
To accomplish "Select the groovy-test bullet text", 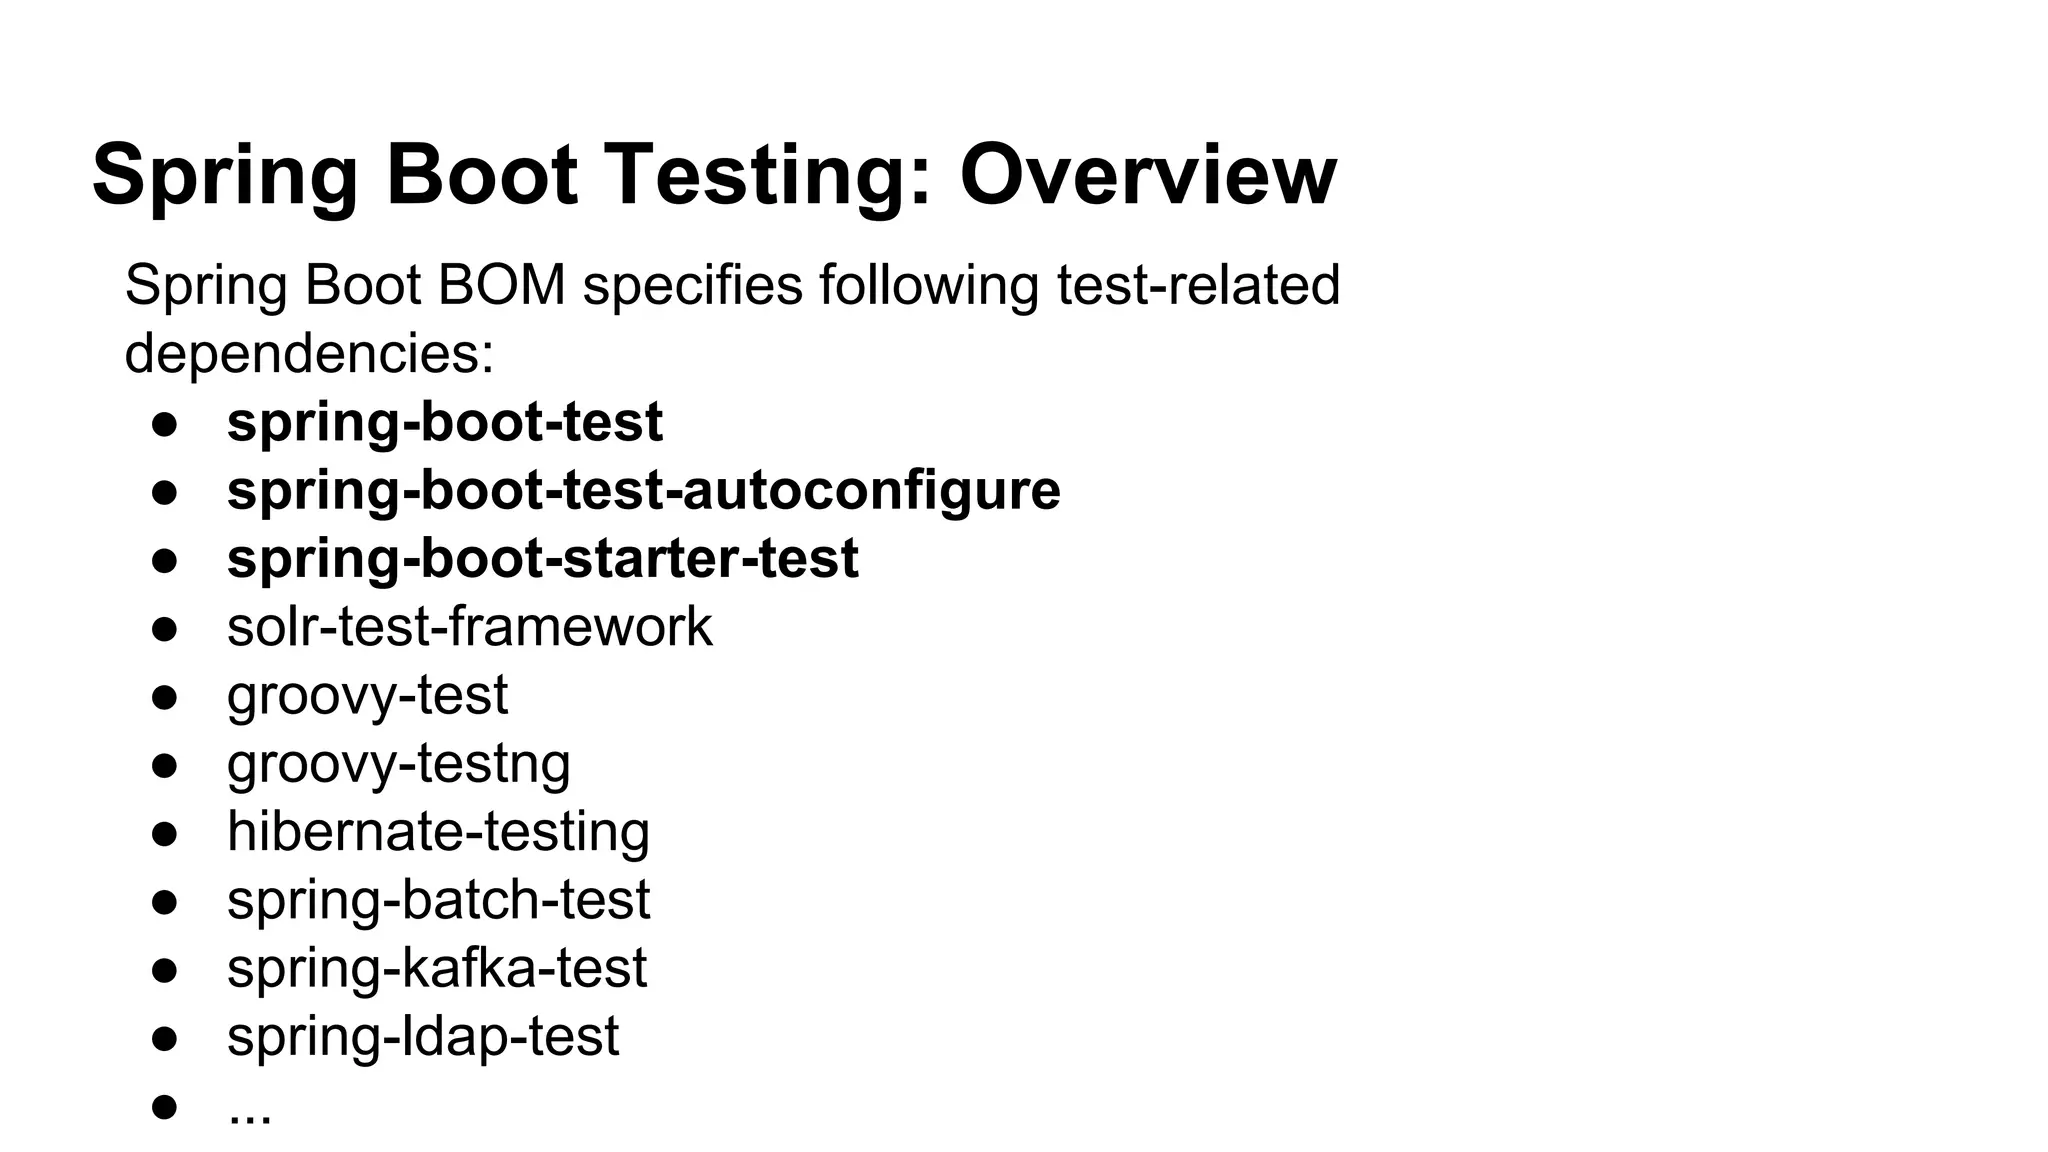I will 367,696.
